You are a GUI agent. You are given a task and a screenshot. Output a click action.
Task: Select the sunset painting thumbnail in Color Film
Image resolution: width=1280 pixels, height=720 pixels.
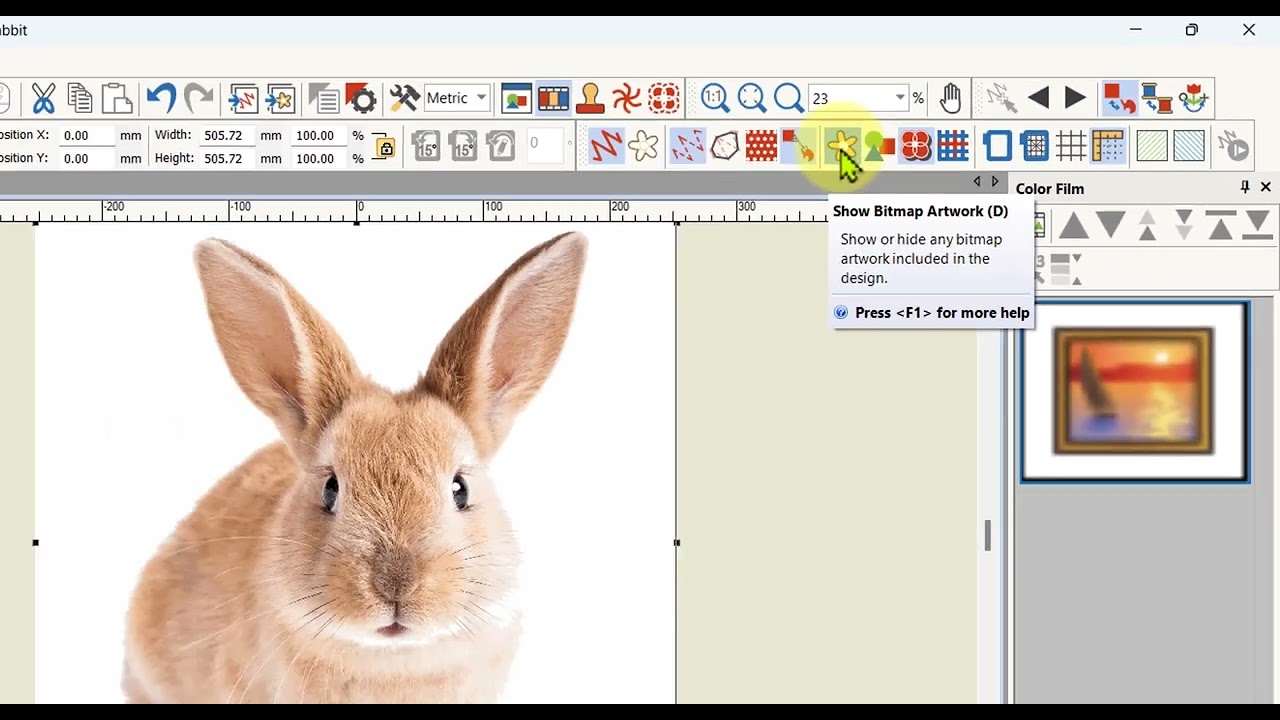coord(1134,392)
